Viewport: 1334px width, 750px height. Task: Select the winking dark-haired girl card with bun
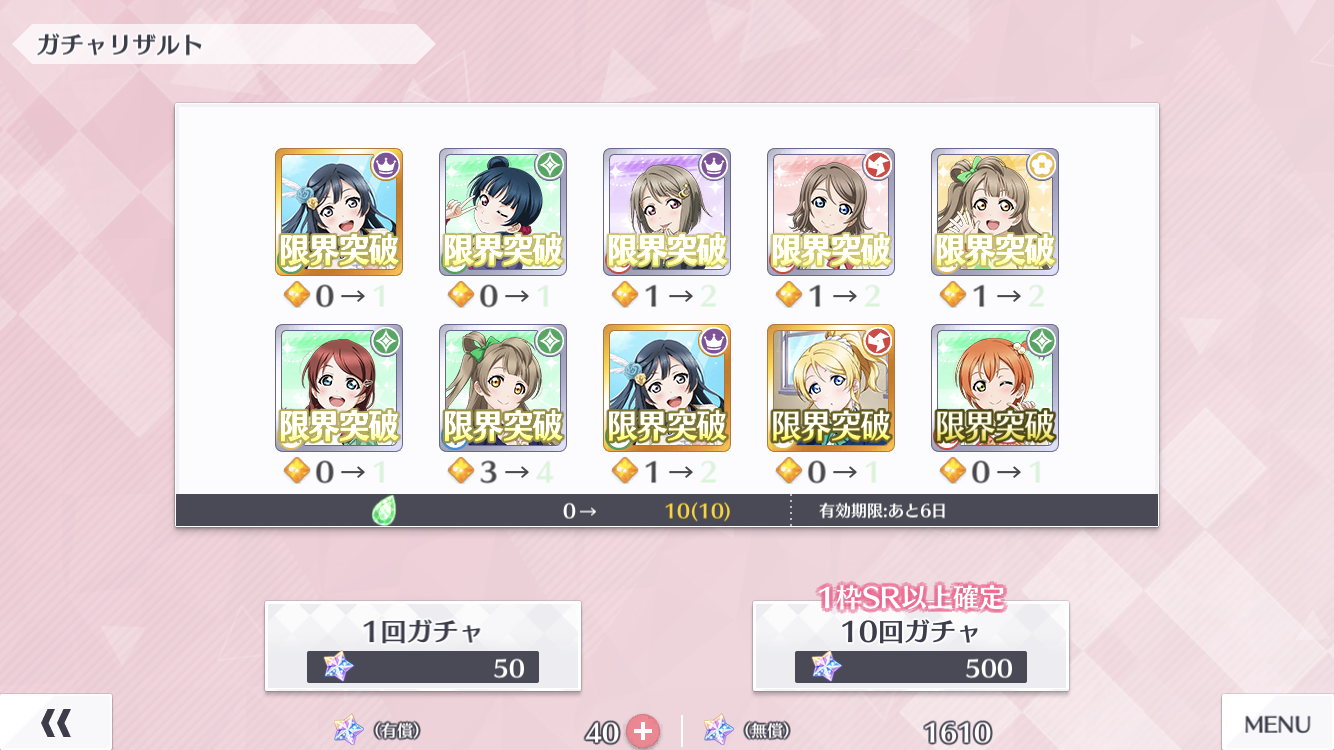pos(503,212)
